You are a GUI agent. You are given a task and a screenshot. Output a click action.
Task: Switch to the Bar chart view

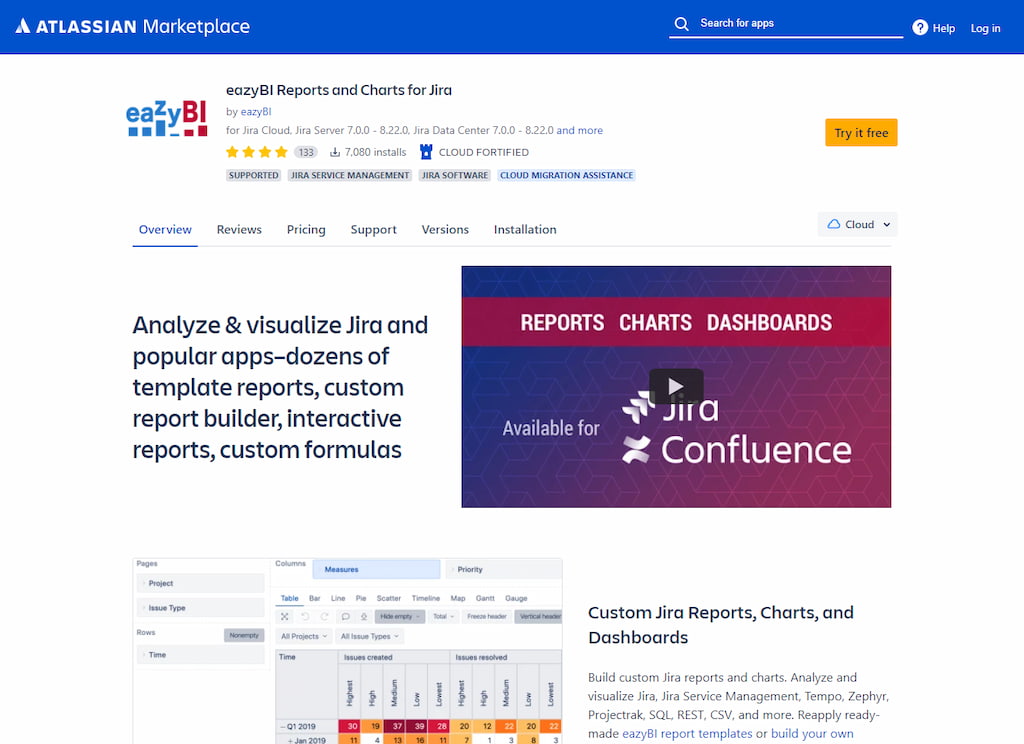[x=315, y=598]
